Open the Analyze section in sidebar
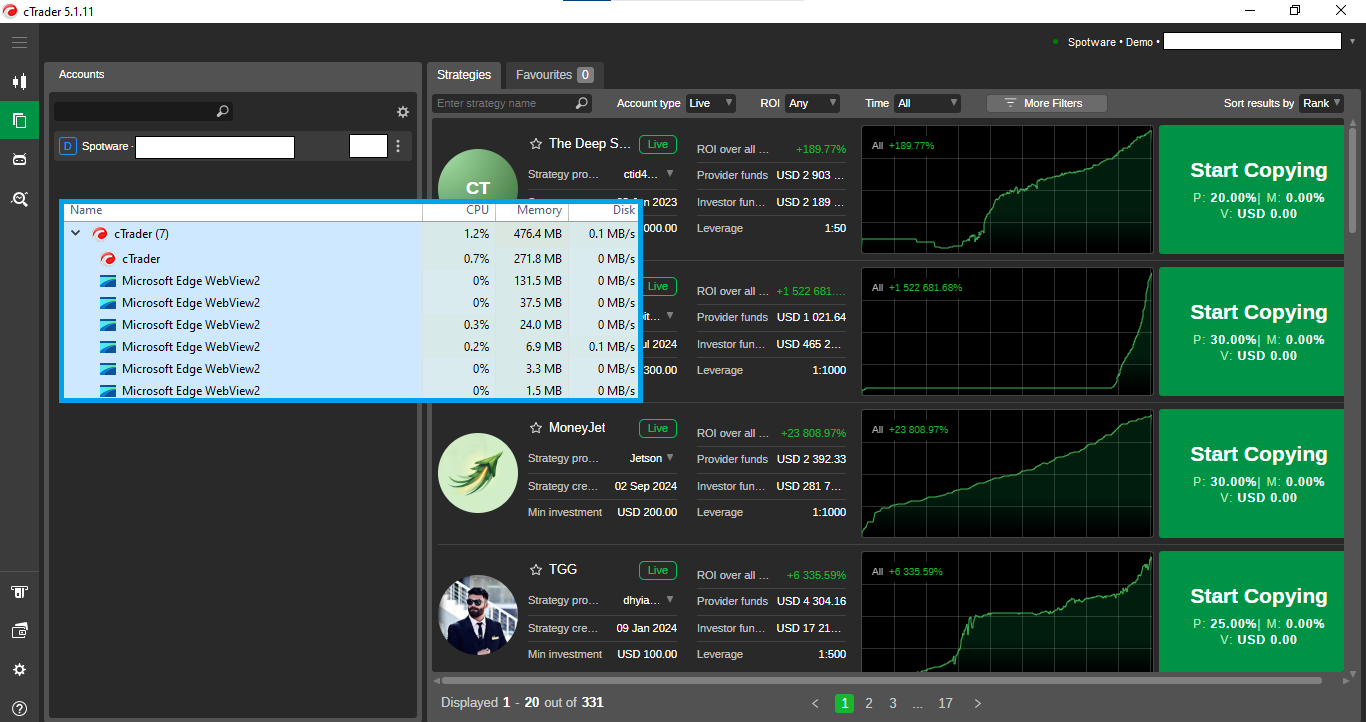Screen dimensions: 1366x722 19,199
